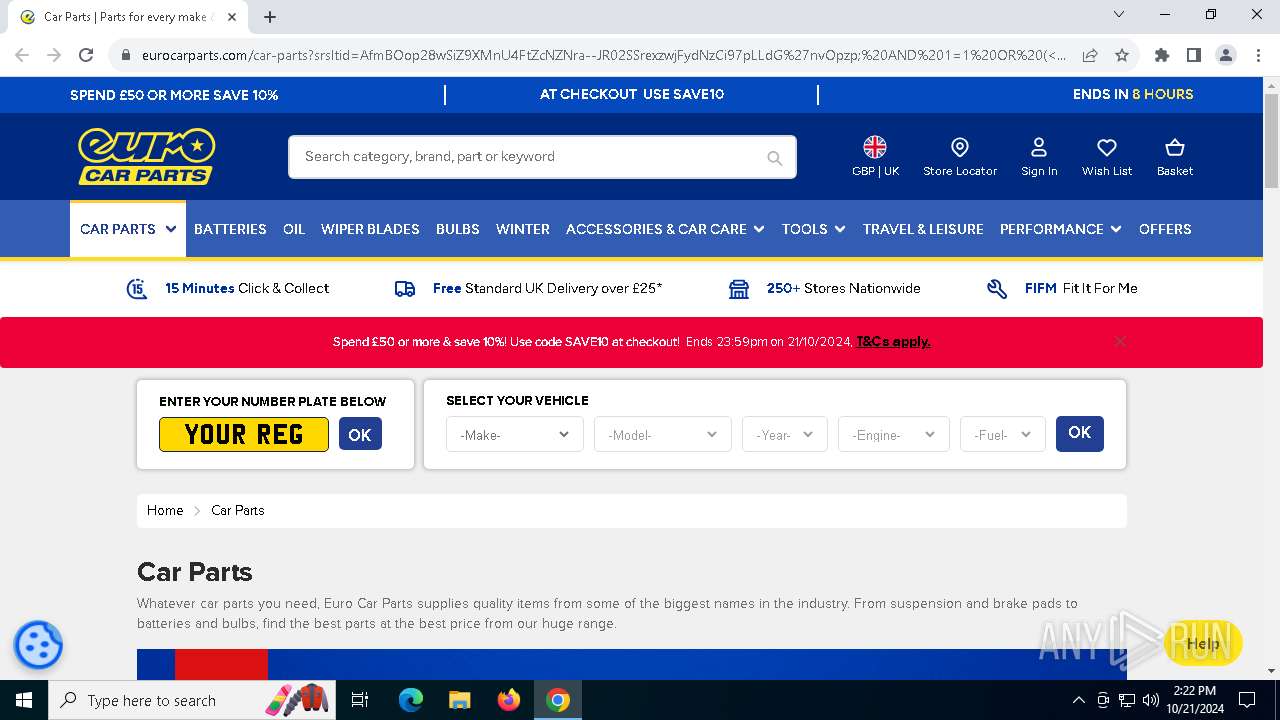
Task: Open the Bulbs menu item
Action: point(458,229)
